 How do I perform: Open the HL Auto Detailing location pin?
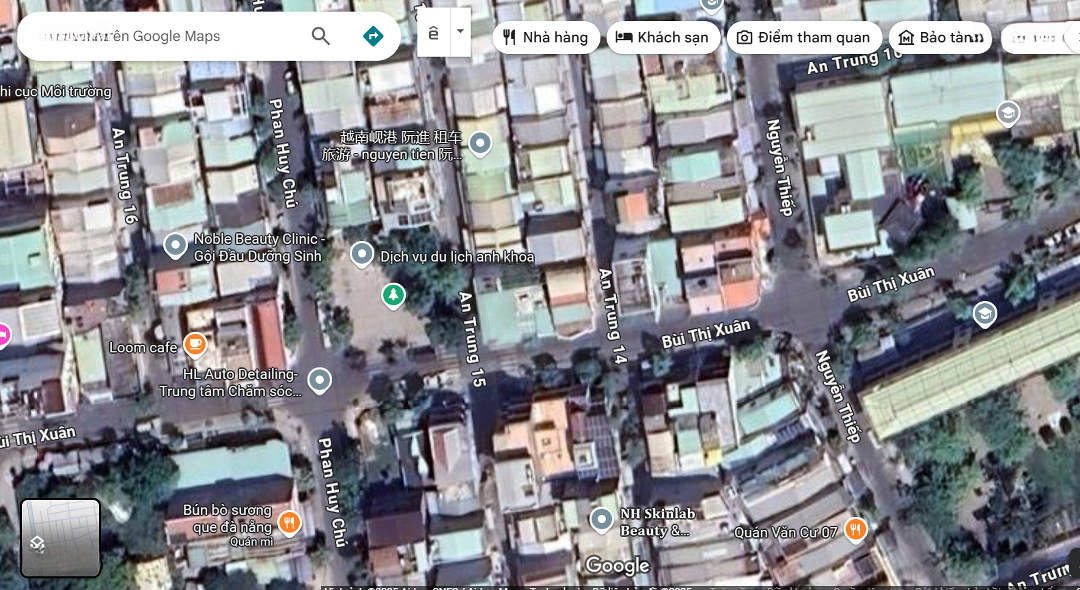click(320, 380)
